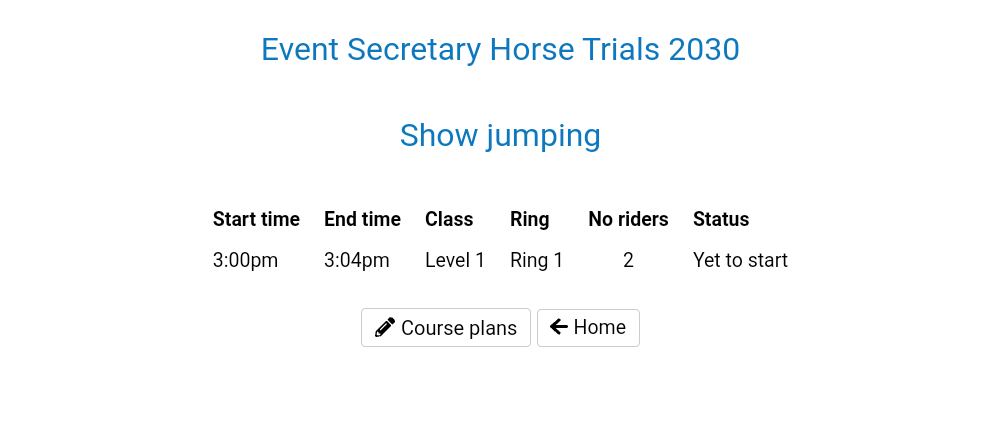Open the Course plans button
1000x428 pixels.
coord(446,328)
